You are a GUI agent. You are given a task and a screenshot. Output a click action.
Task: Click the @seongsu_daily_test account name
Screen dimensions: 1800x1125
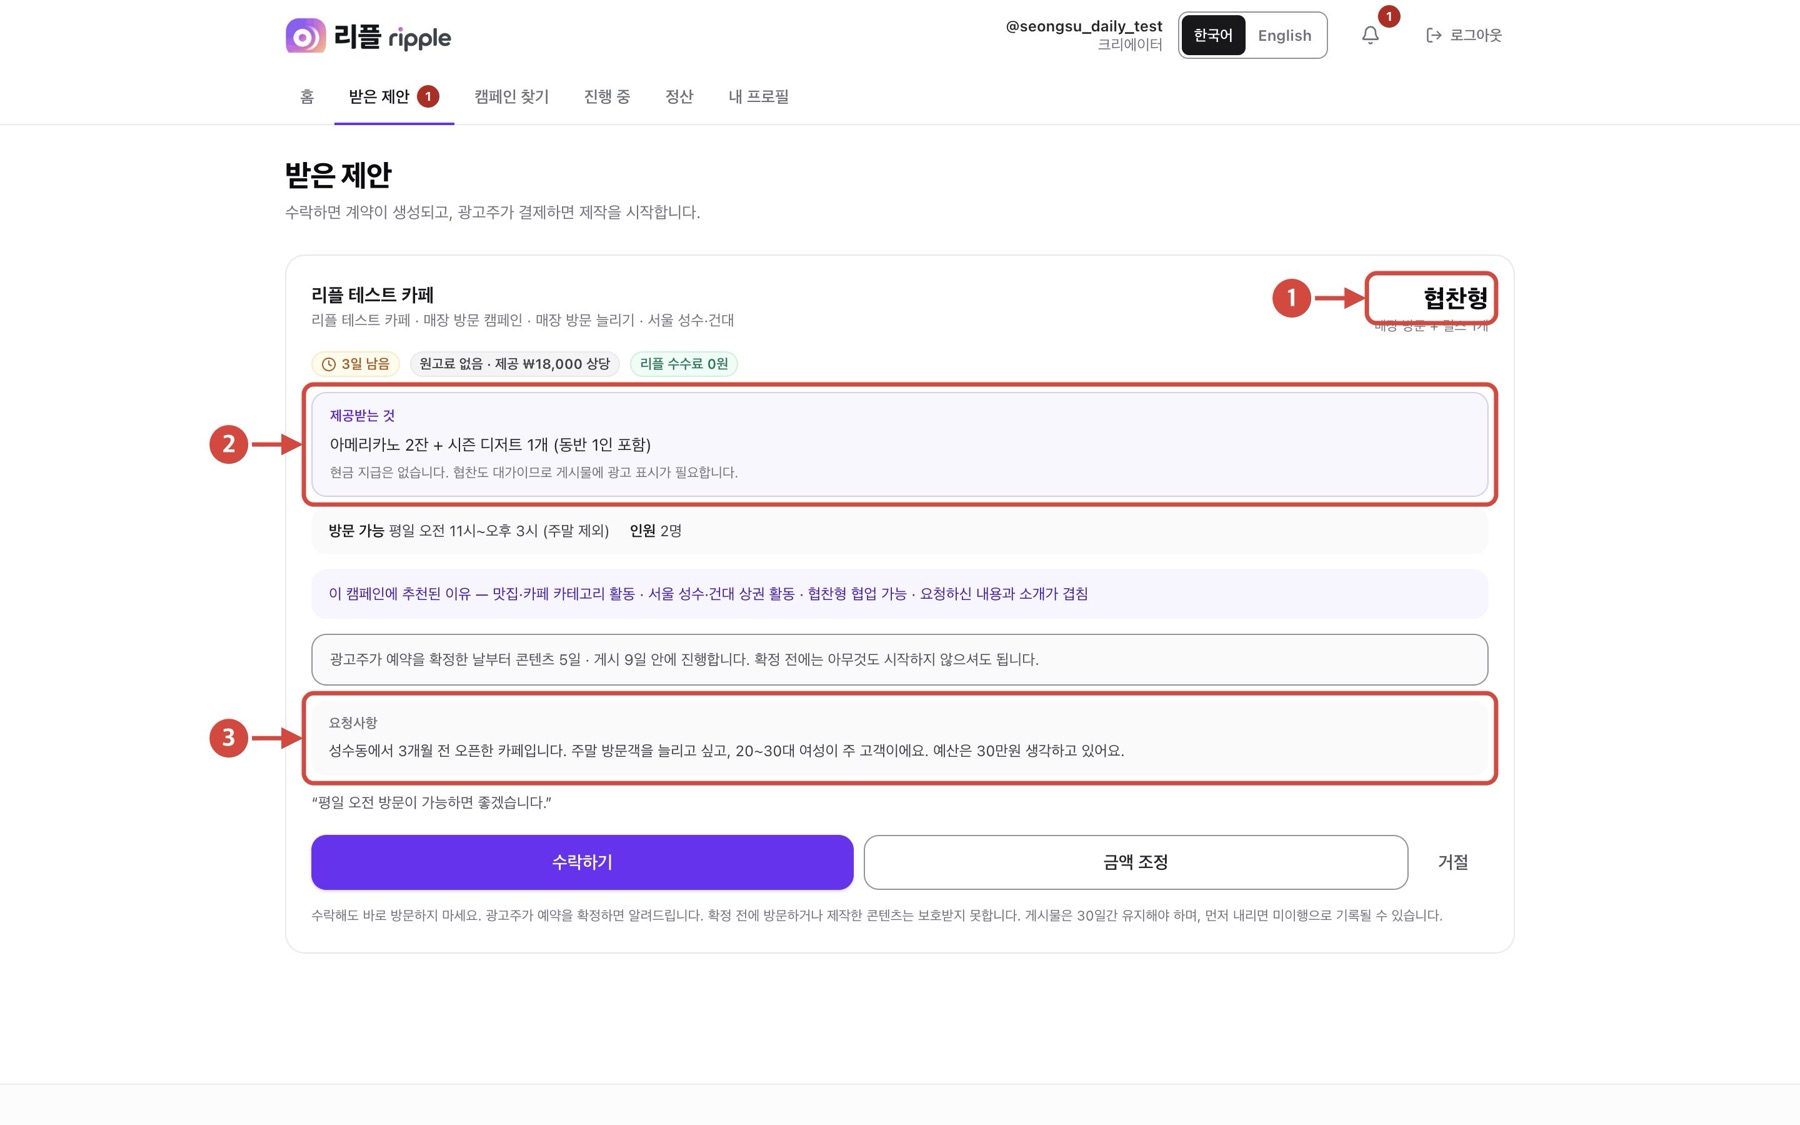pos(1084,26)
